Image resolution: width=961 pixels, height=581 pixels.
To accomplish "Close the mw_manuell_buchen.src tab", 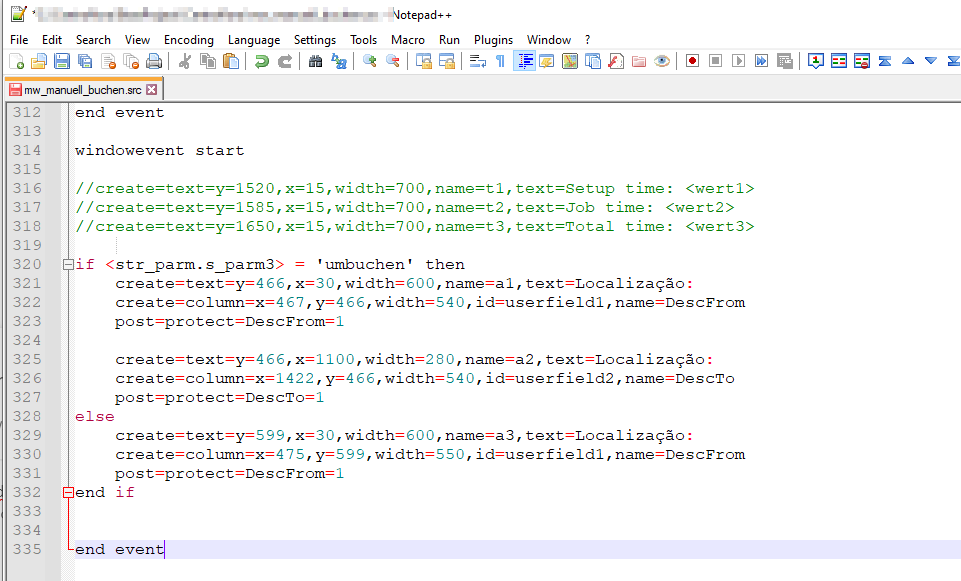I will 151,90.
